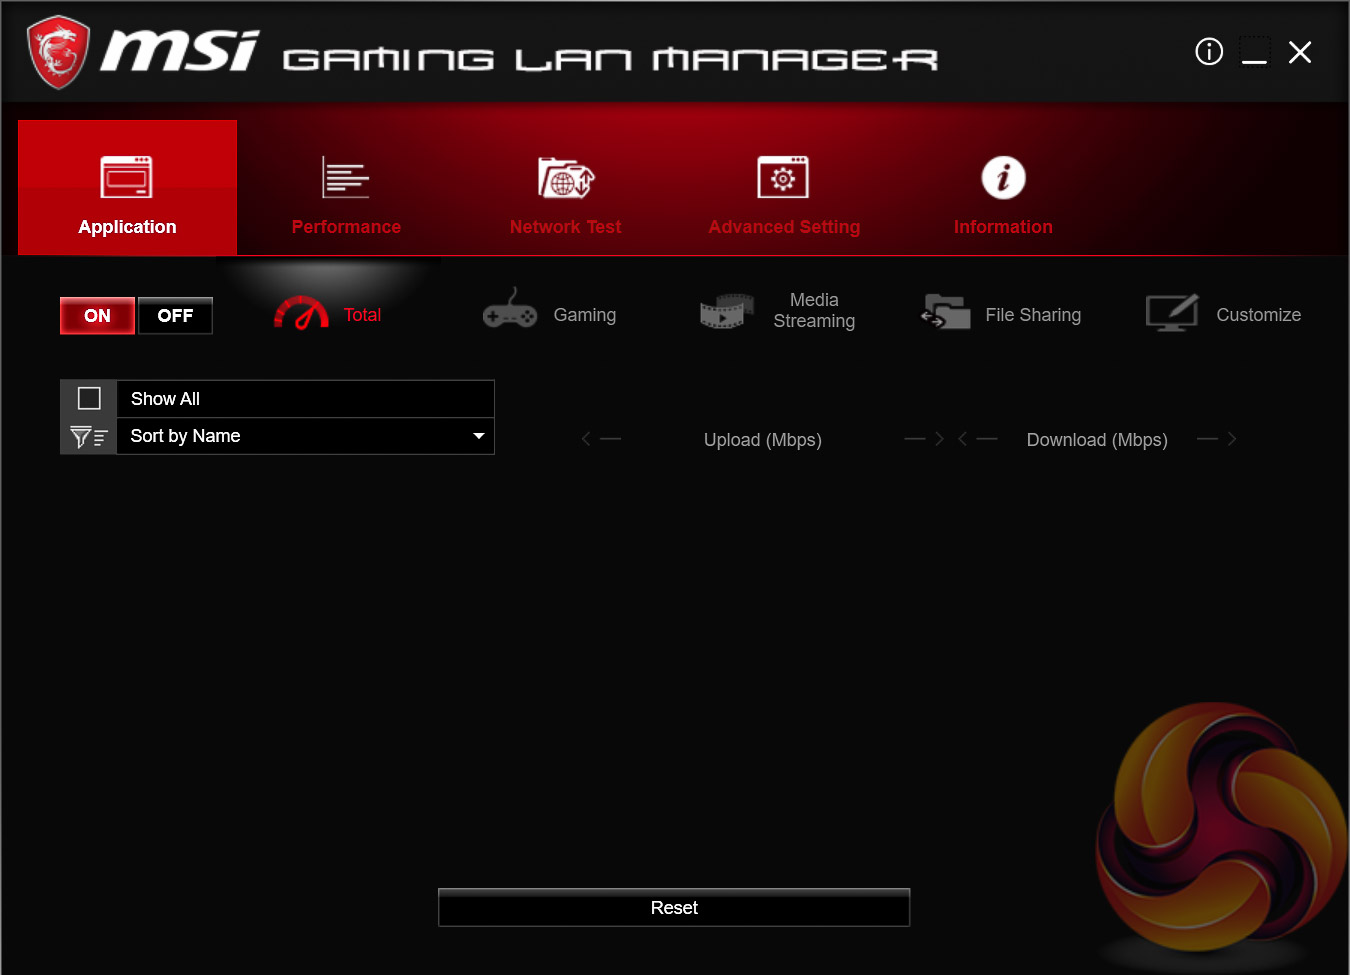Click the Download (Mbps) column header
This screenshot has height=975, width=1350.
click(x=1097, y=440)
